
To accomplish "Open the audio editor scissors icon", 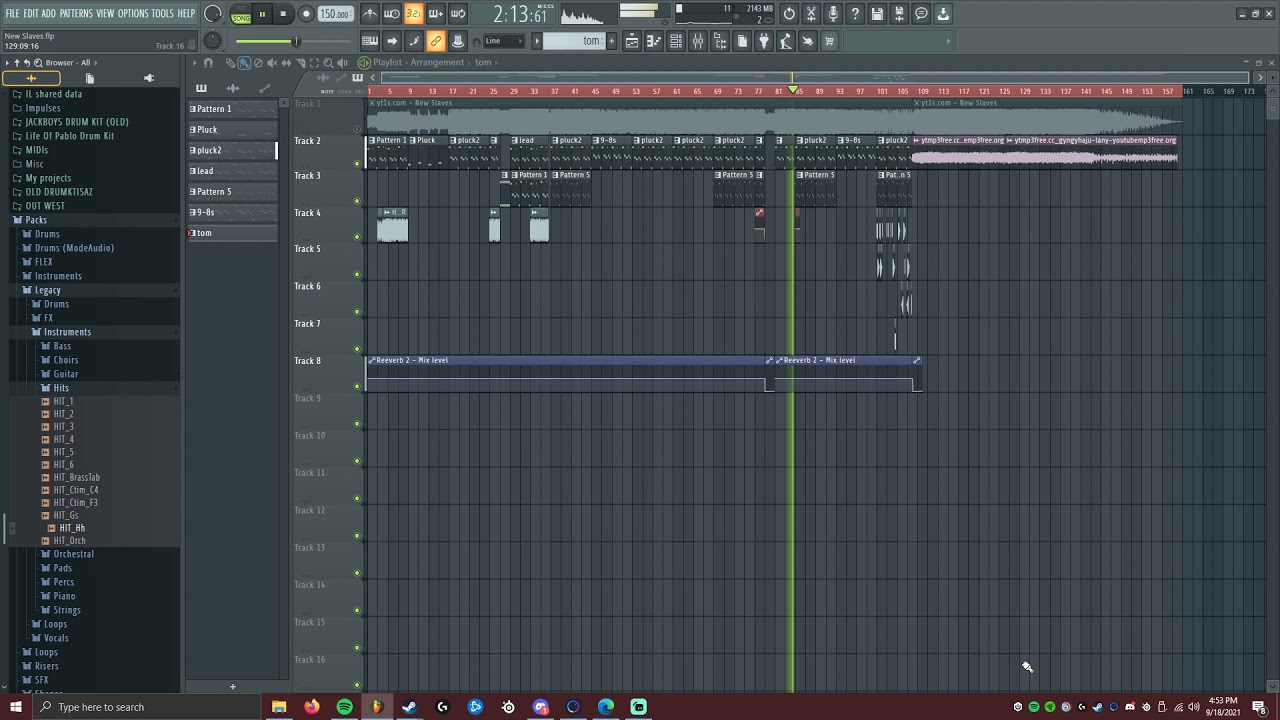I will (811, 14).
